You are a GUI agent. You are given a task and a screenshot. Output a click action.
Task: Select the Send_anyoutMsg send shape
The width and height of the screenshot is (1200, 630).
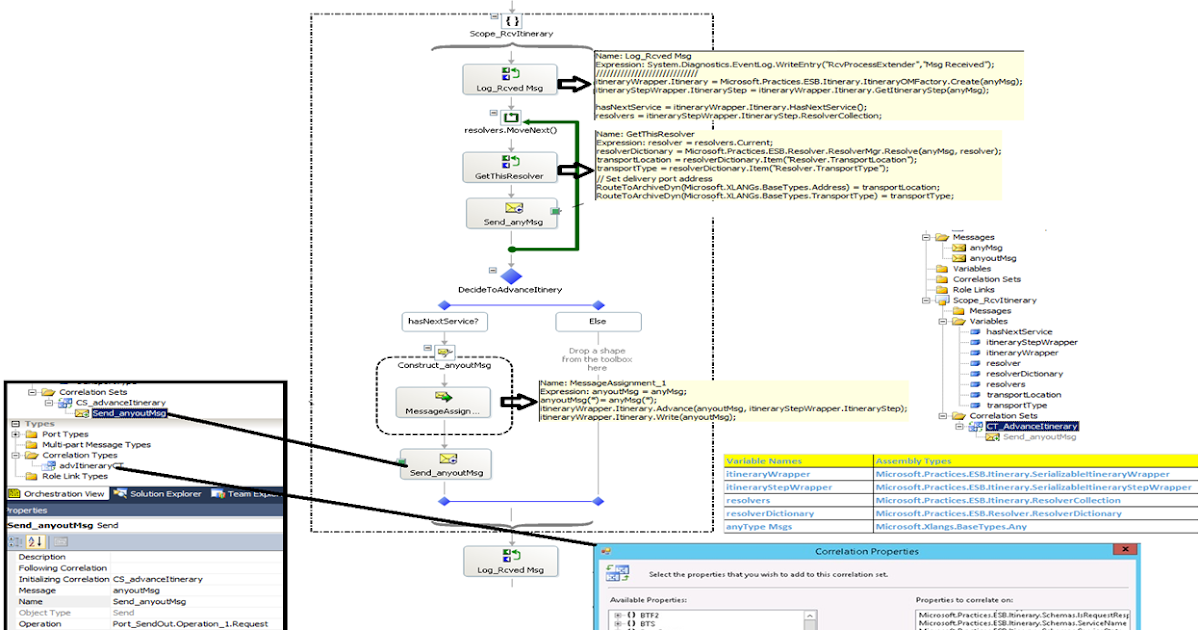(448, 464)
